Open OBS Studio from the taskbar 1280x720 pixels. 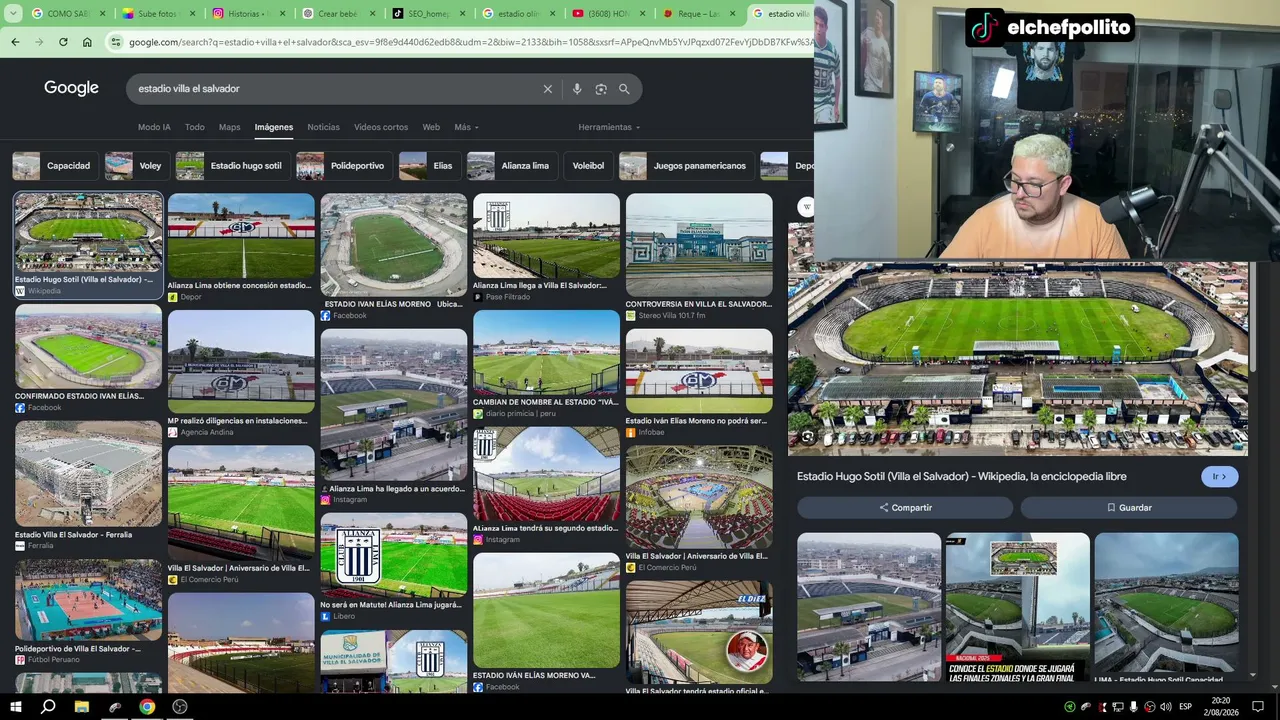180,707
